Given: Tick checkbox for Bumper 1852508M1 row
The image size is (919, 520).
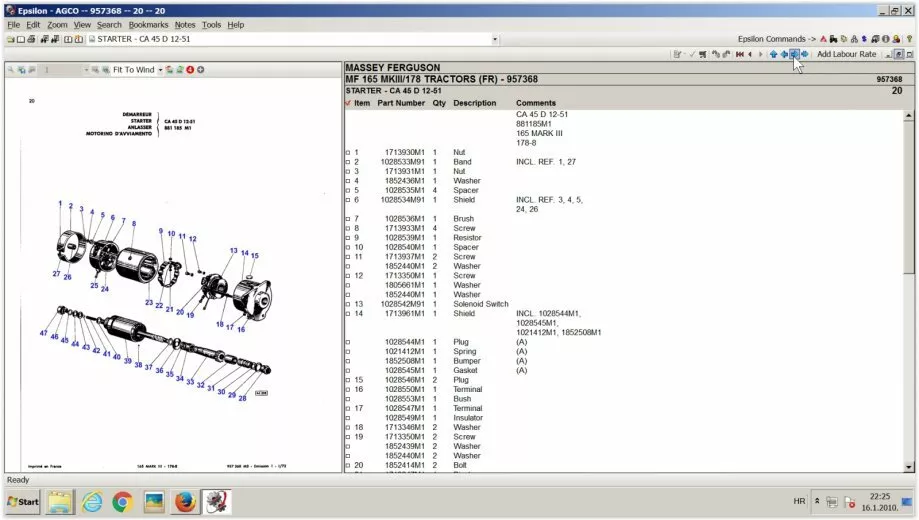Looking at the screenshot, I should click(x=348, y=361).
